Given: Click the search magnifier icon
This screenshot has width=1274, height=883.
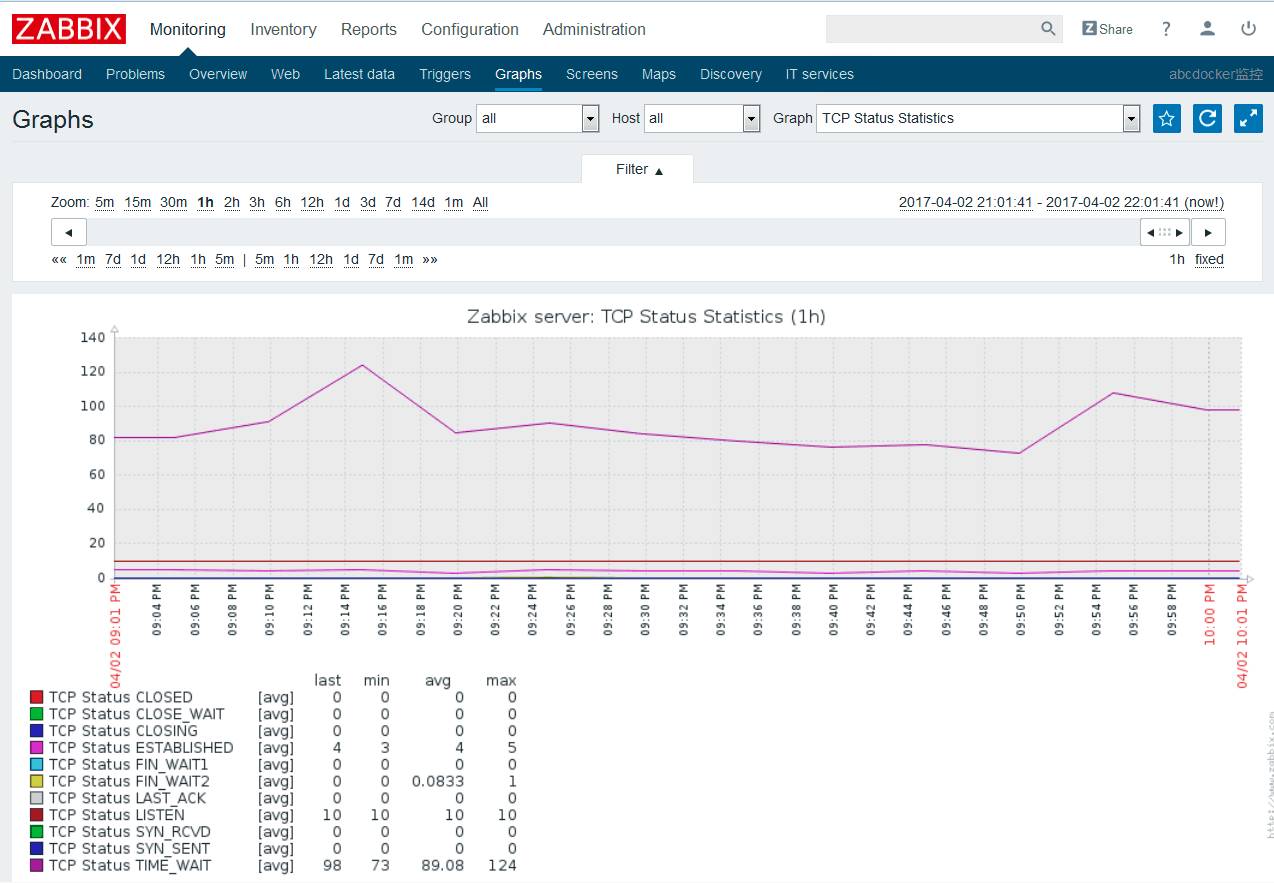Looking at the screenshot, I should tap(1048, 29).
